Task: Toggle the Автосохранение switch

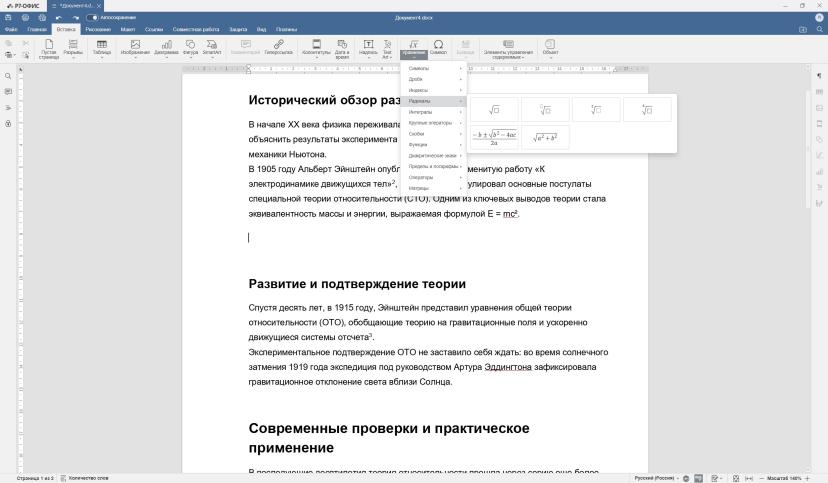Action: pyautogui.click(x=92, y=17)
